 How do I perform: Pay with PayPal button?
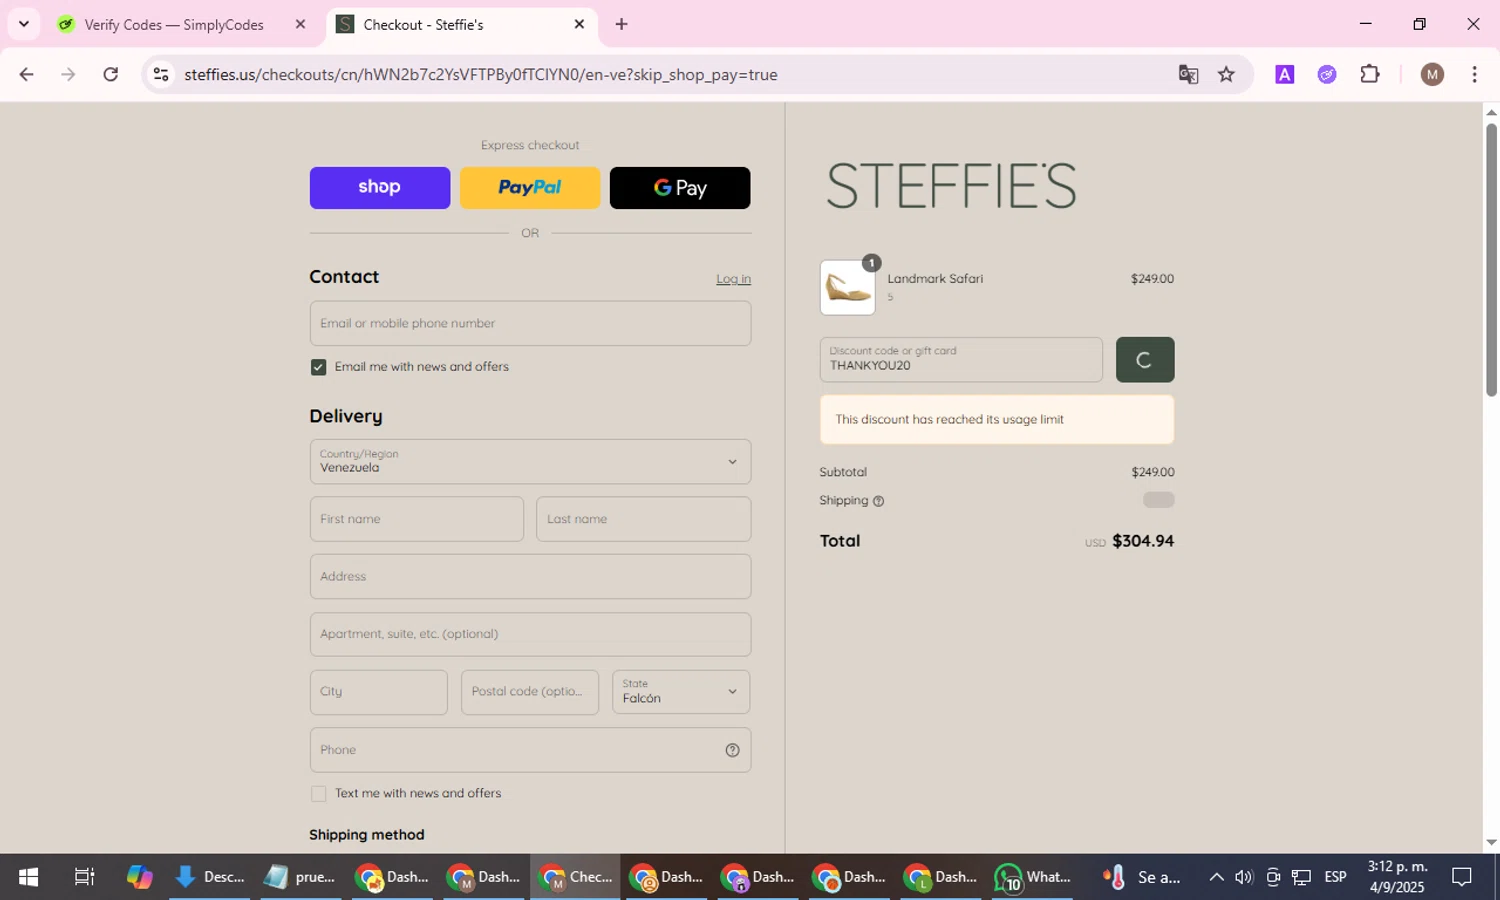tap(530, 188)
